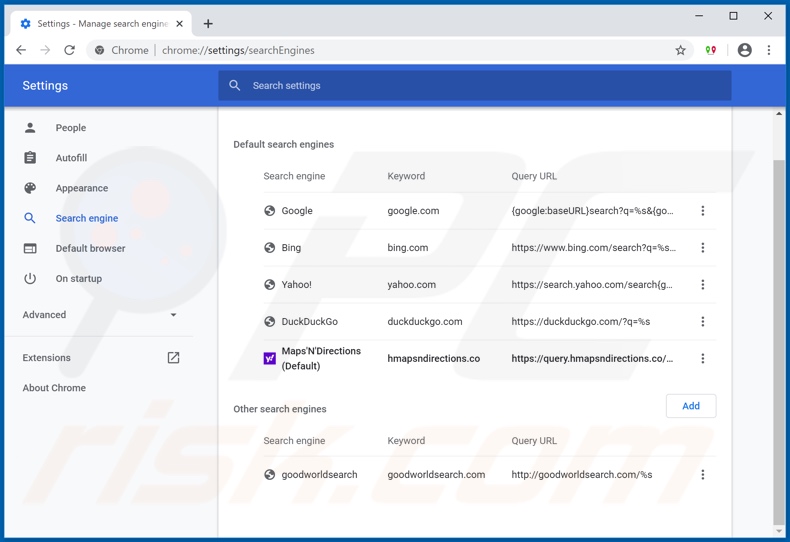This screenshot has height=542, width=790.
Task: Bookmark this page with the star icon
Action: (x=680, y=50)
